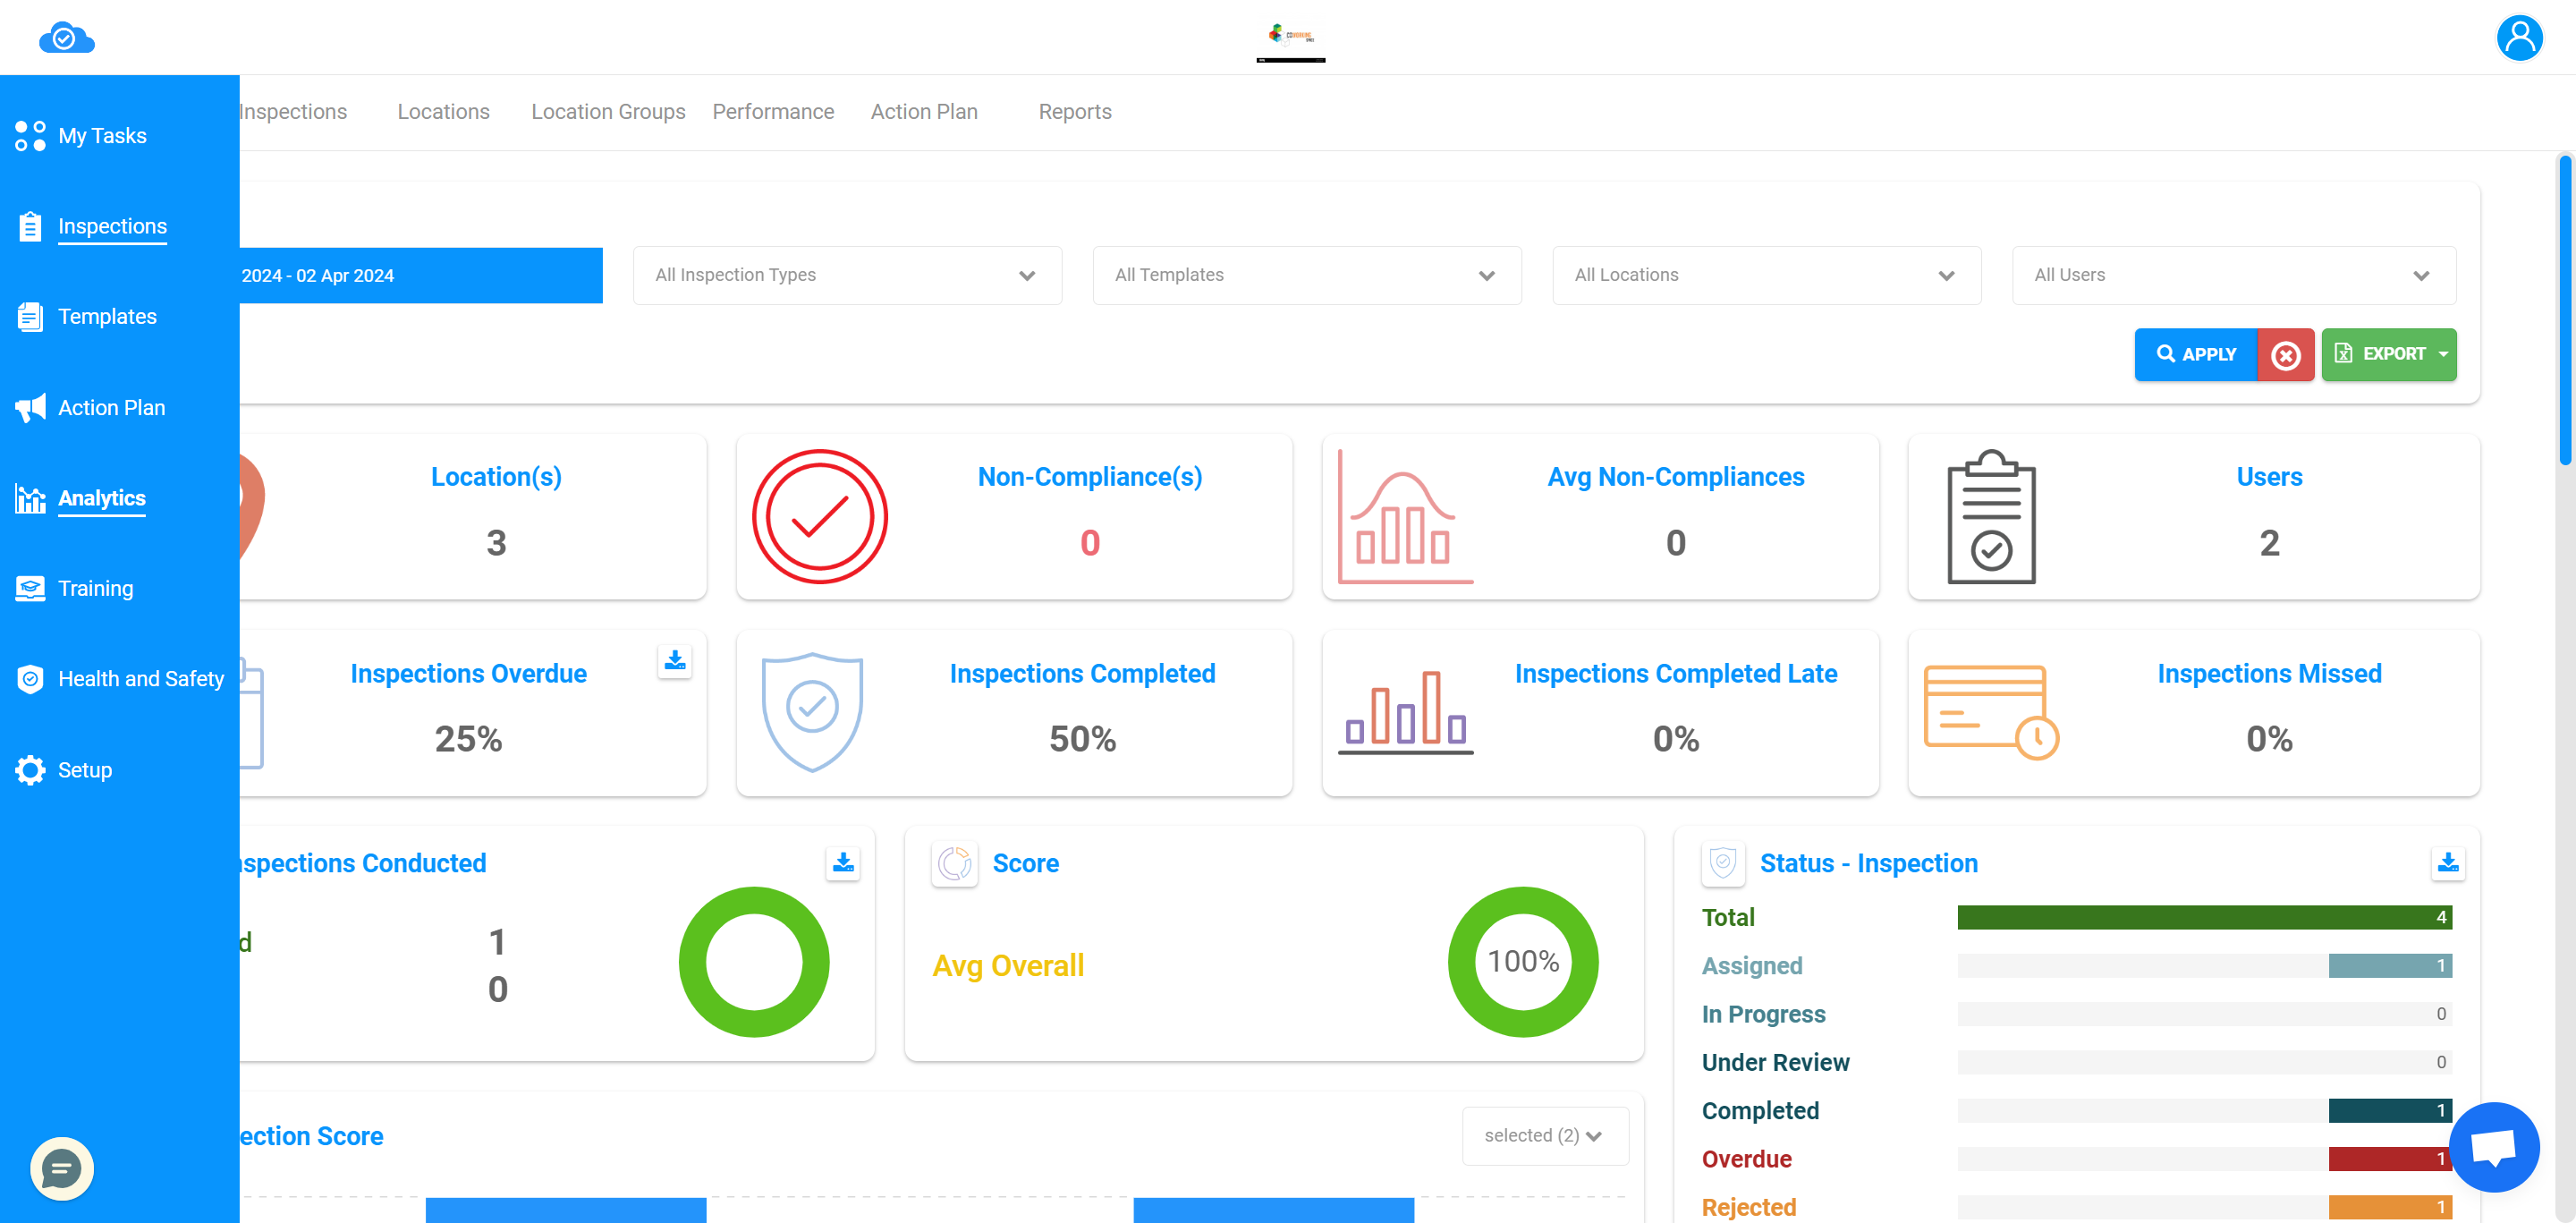The height and width of the screenshot is (1223, 2576).
Task: Switch to the Location Groups tab
Action: click(608, 111)
